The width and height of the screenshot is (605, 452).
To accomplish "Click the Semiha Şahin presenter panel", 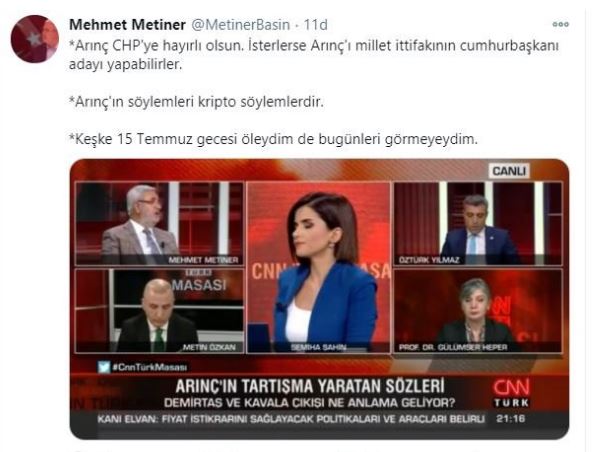I will [318, 267].
